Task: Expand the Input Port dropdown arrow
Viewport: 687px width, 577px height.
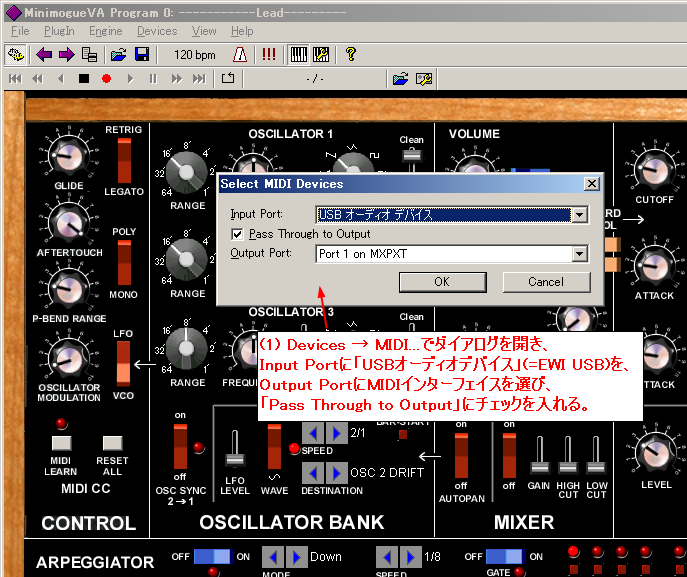Action: (x=580, y=215)
